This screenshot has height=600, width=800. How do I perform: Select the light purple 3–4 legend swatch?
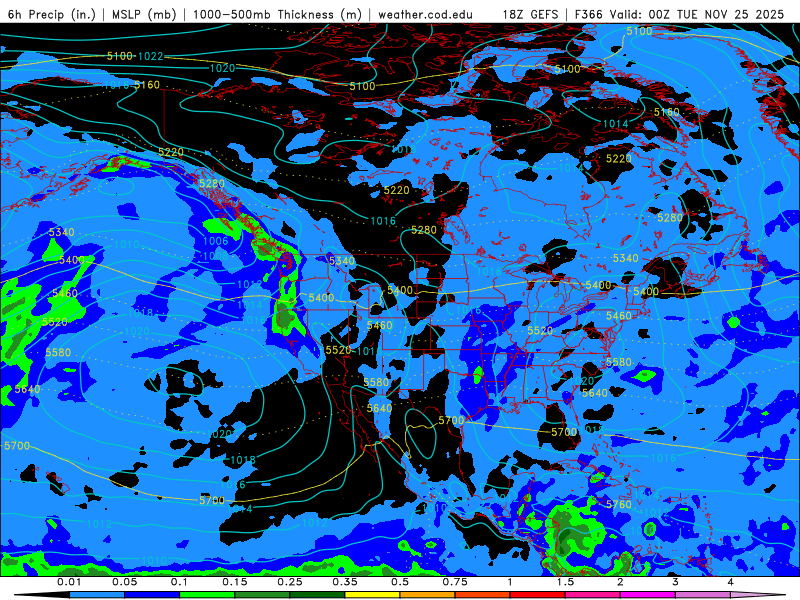pos(703,595)
